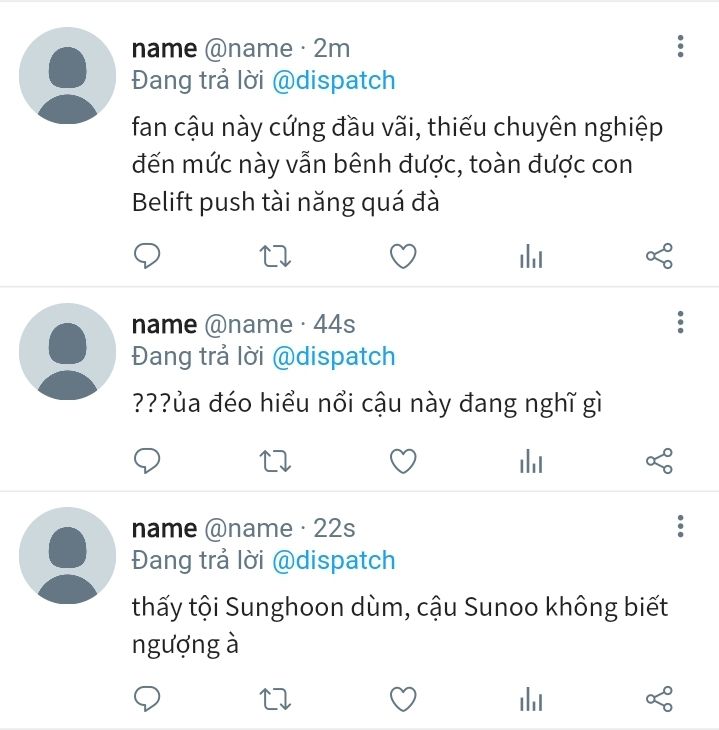This screenshot has height=730, width=719.
Task: Share the tweet posted 2m ago
Action: pyautogui.click(x=659, y=256)
